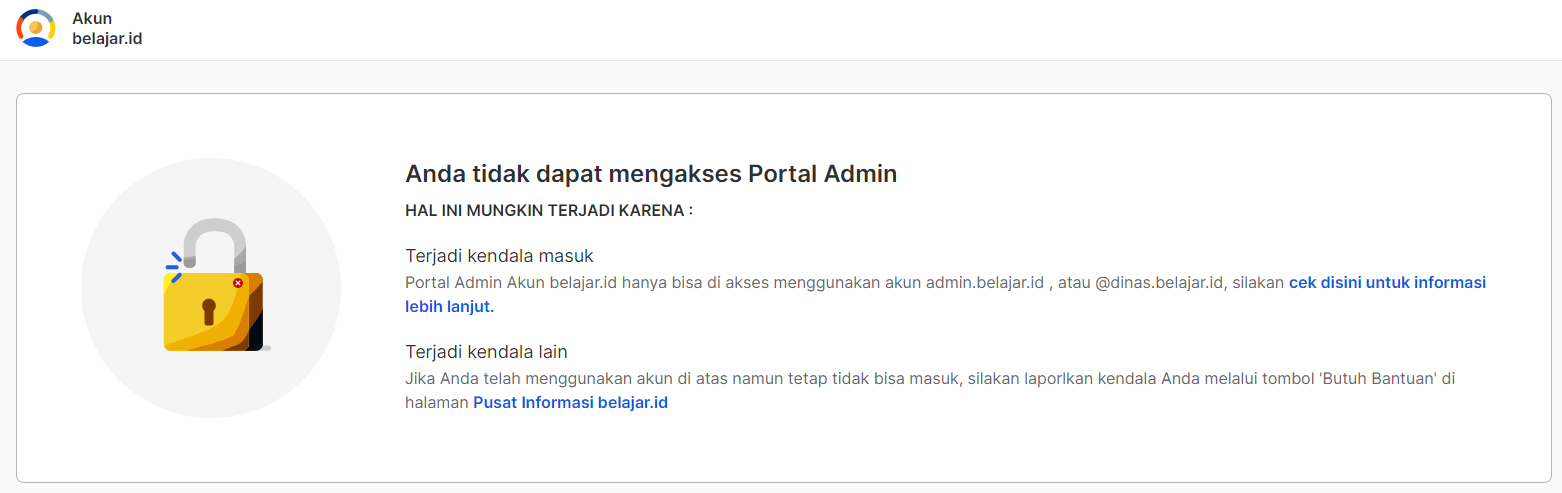
Task: Click the 'Akun belajar.id' header text
Action: 107,28
